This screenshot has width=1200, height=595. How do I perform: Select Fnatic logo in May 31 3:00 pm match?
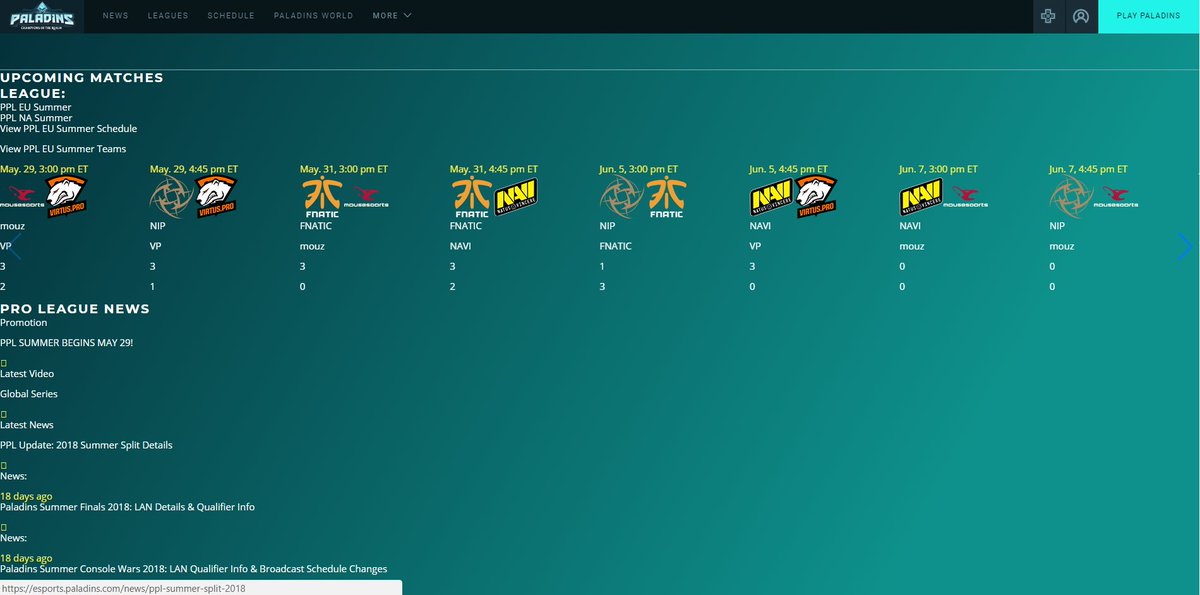321,197
